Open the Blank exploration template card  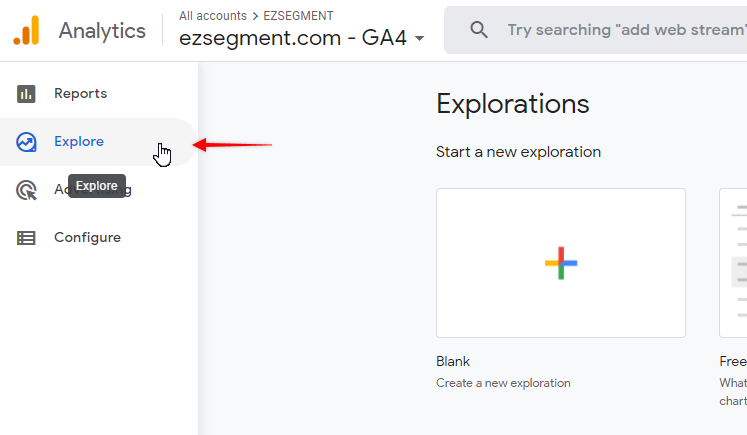coord(561,263)
